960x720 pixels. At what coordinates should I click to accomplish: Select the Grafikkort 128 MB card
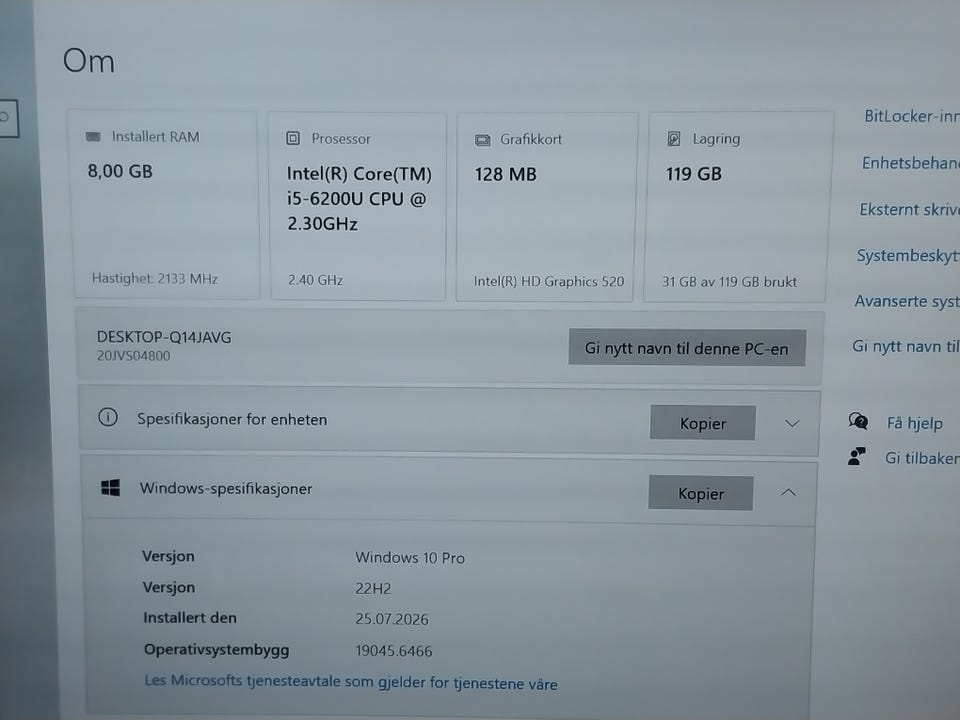click(546, 207)
